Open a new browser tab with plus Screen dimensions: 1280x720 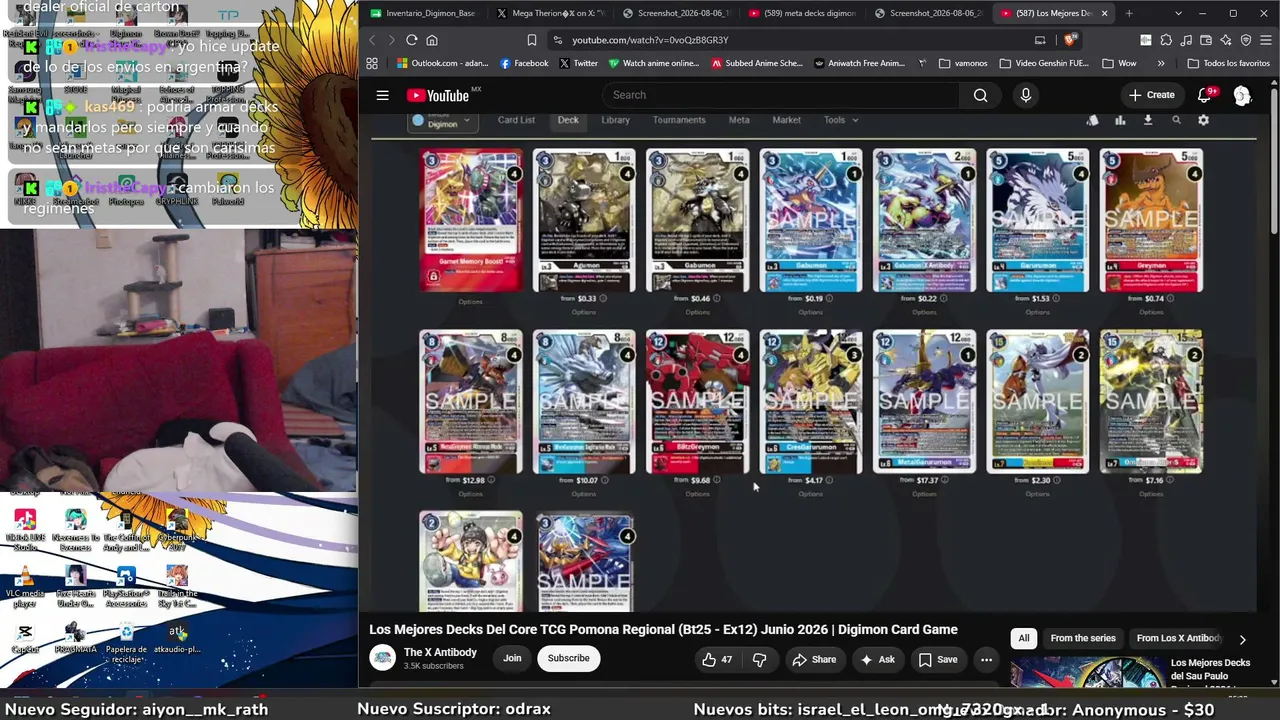[1129, 13]
